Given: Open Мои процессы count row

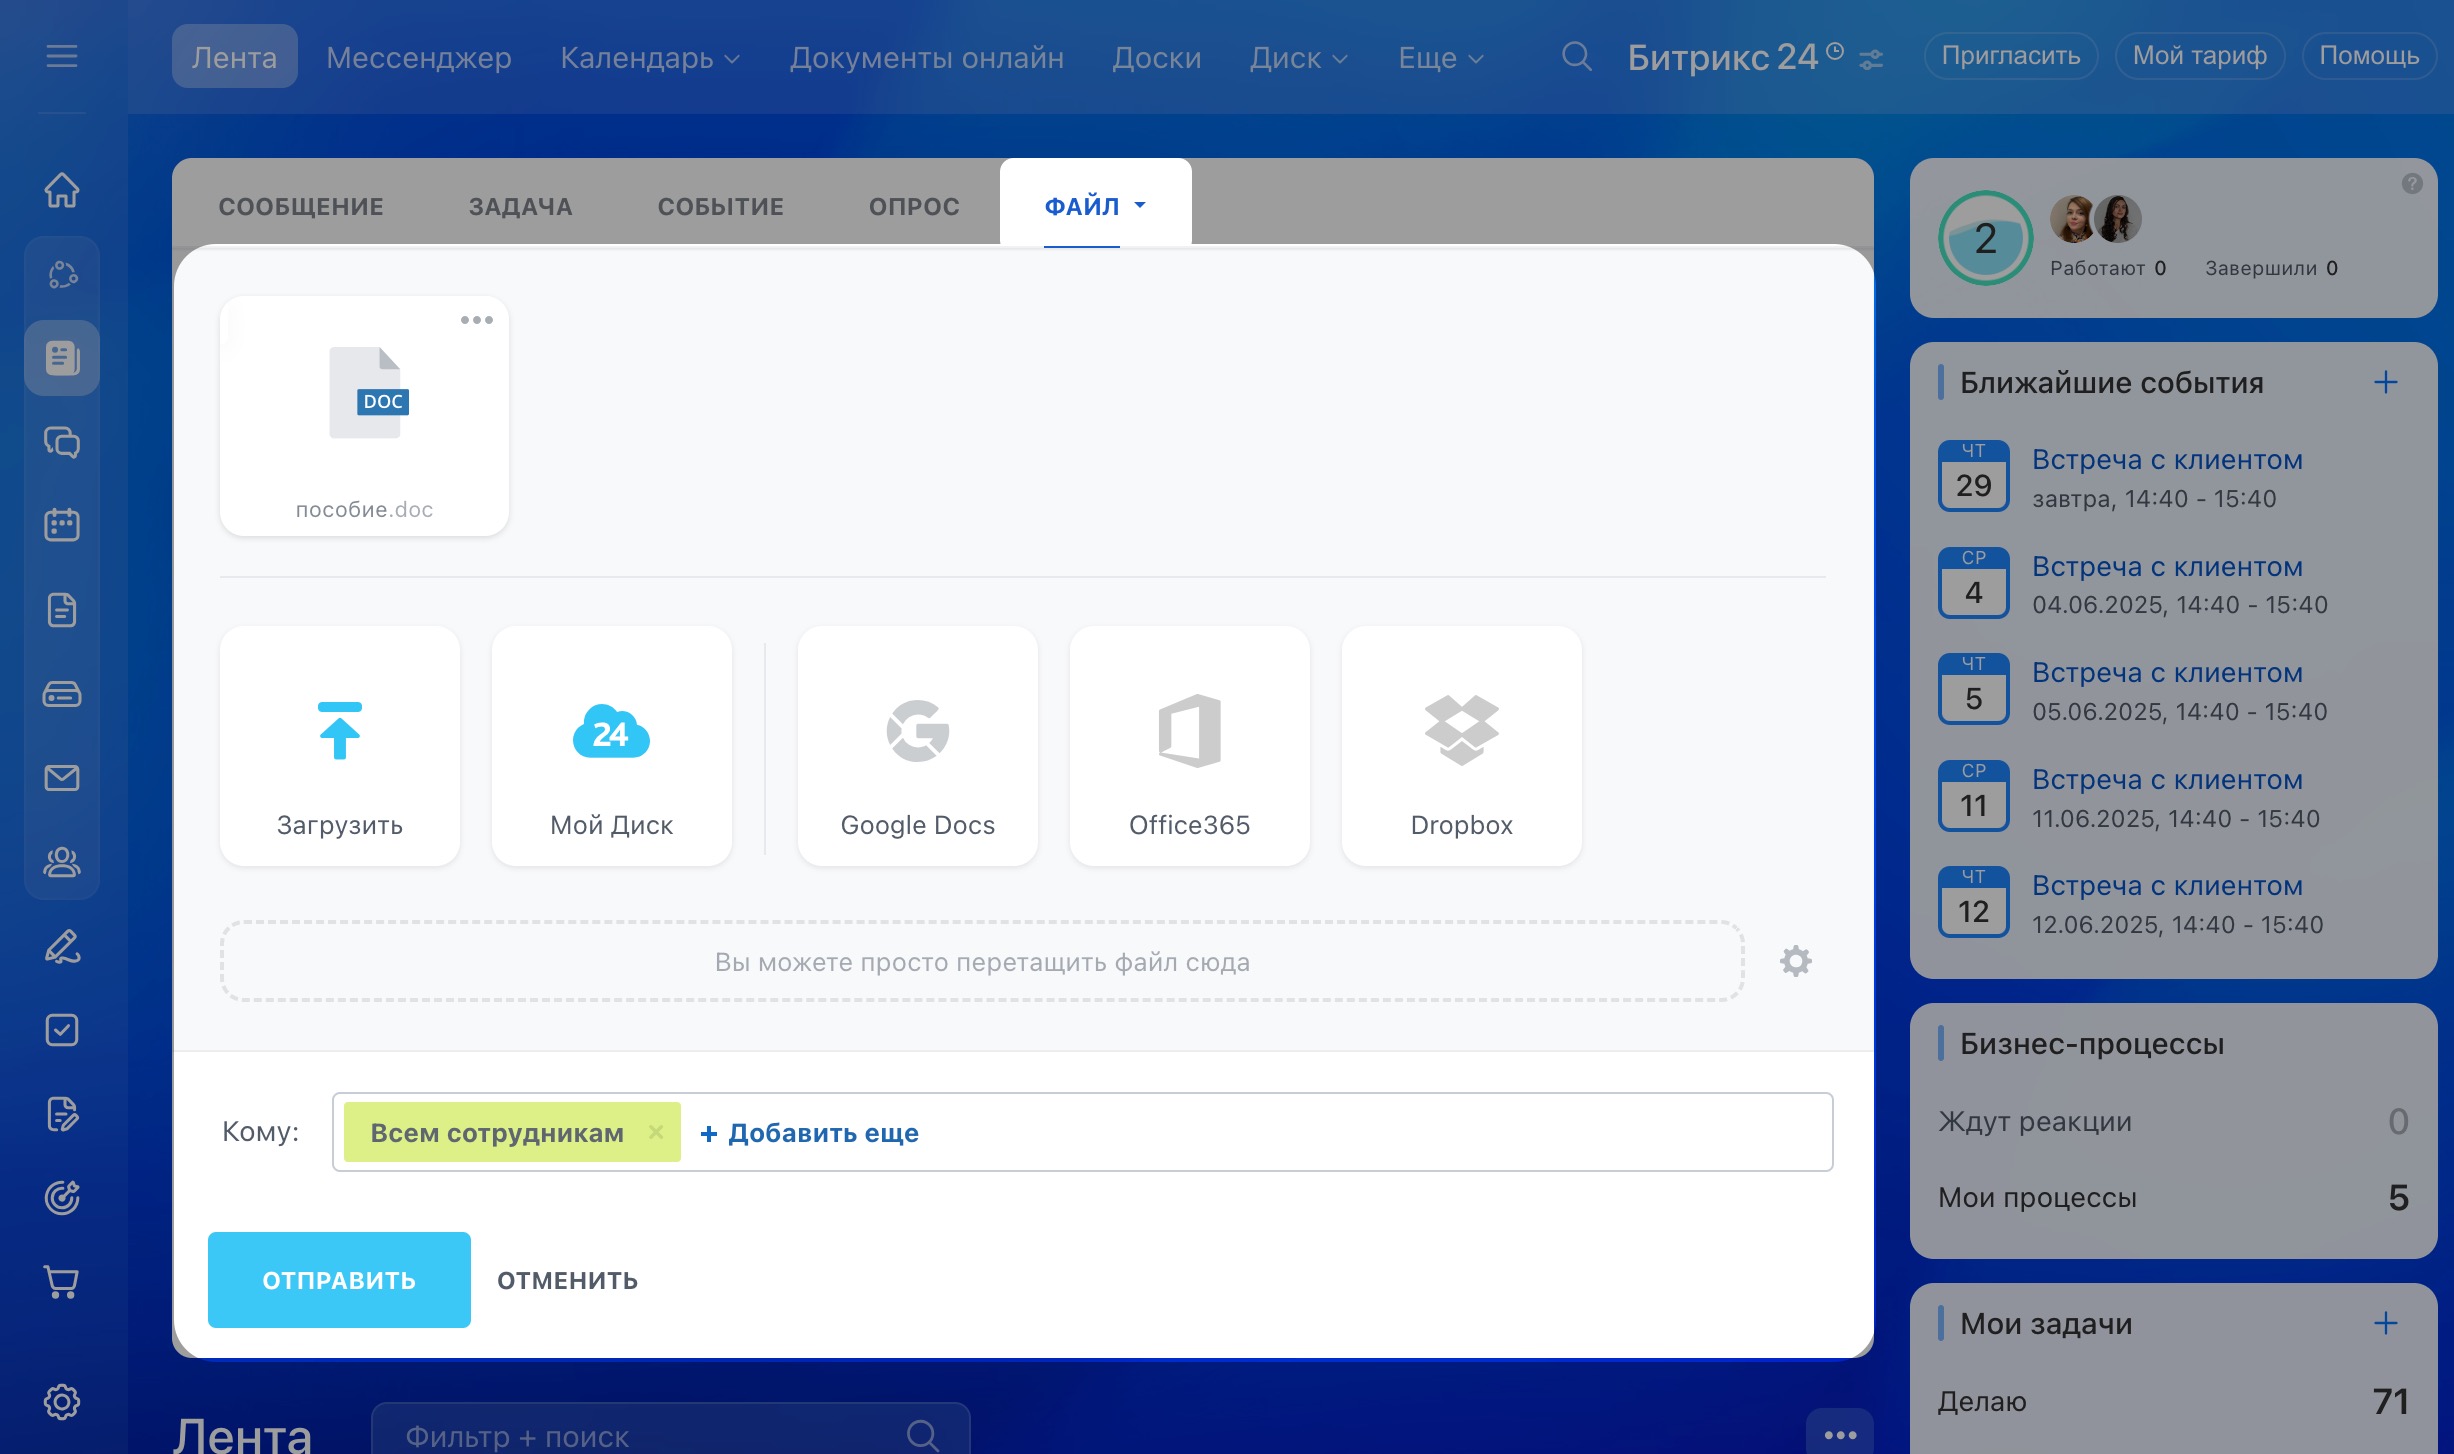Looking at the screenshot, I should 2172,1197.
